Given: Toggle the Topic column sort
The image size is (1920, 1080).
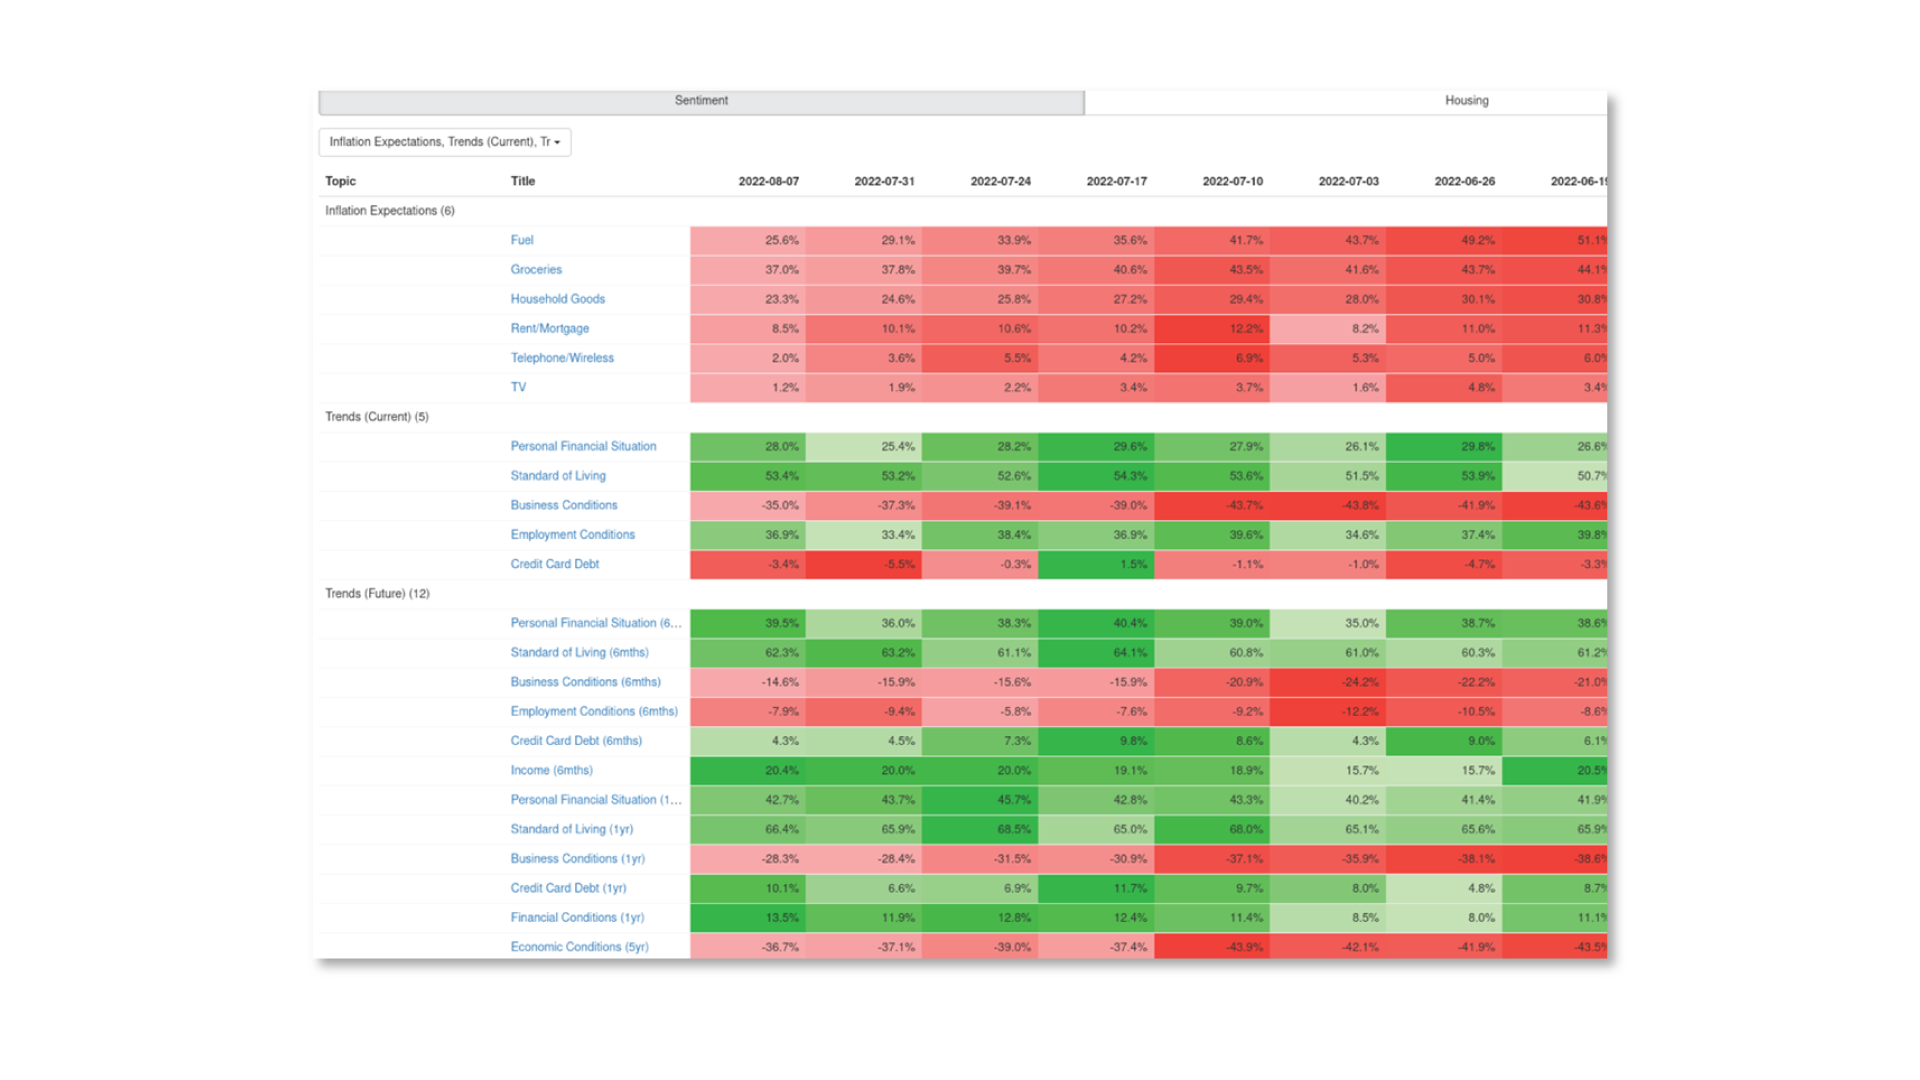Looking at the screenshot, I should coord(342,181).
